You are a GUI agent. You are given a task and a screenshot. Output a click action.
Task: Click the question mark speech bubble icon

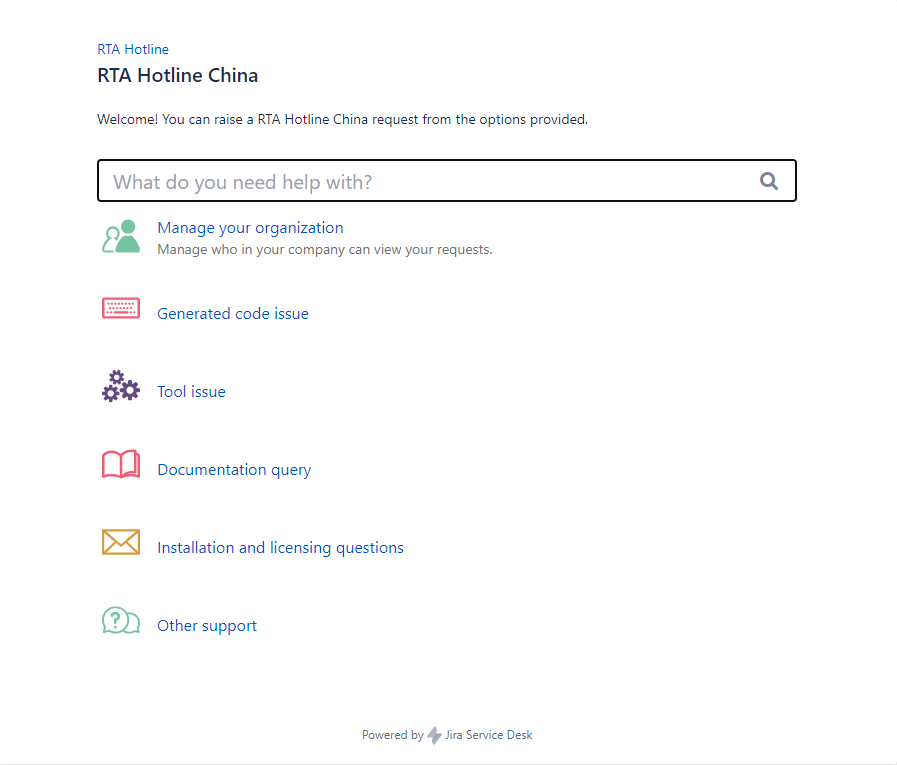[121, 620]
